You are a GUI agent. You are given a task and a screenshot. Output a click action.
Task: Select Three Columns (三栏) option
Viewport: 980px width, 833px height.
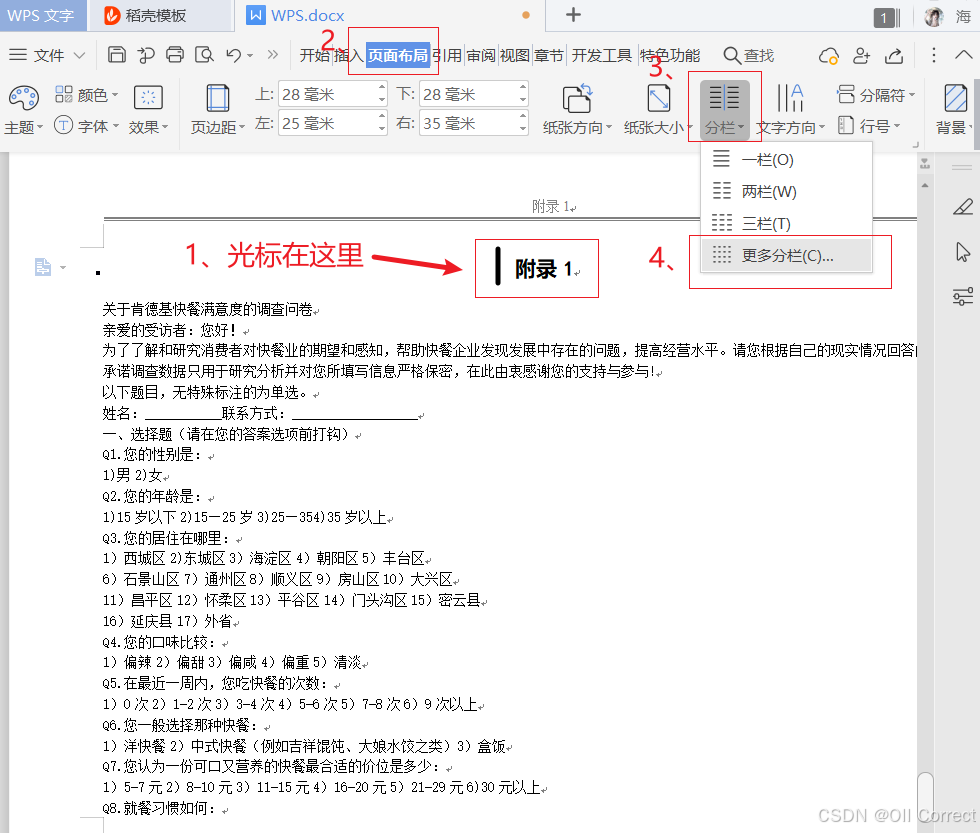[786, 223]
